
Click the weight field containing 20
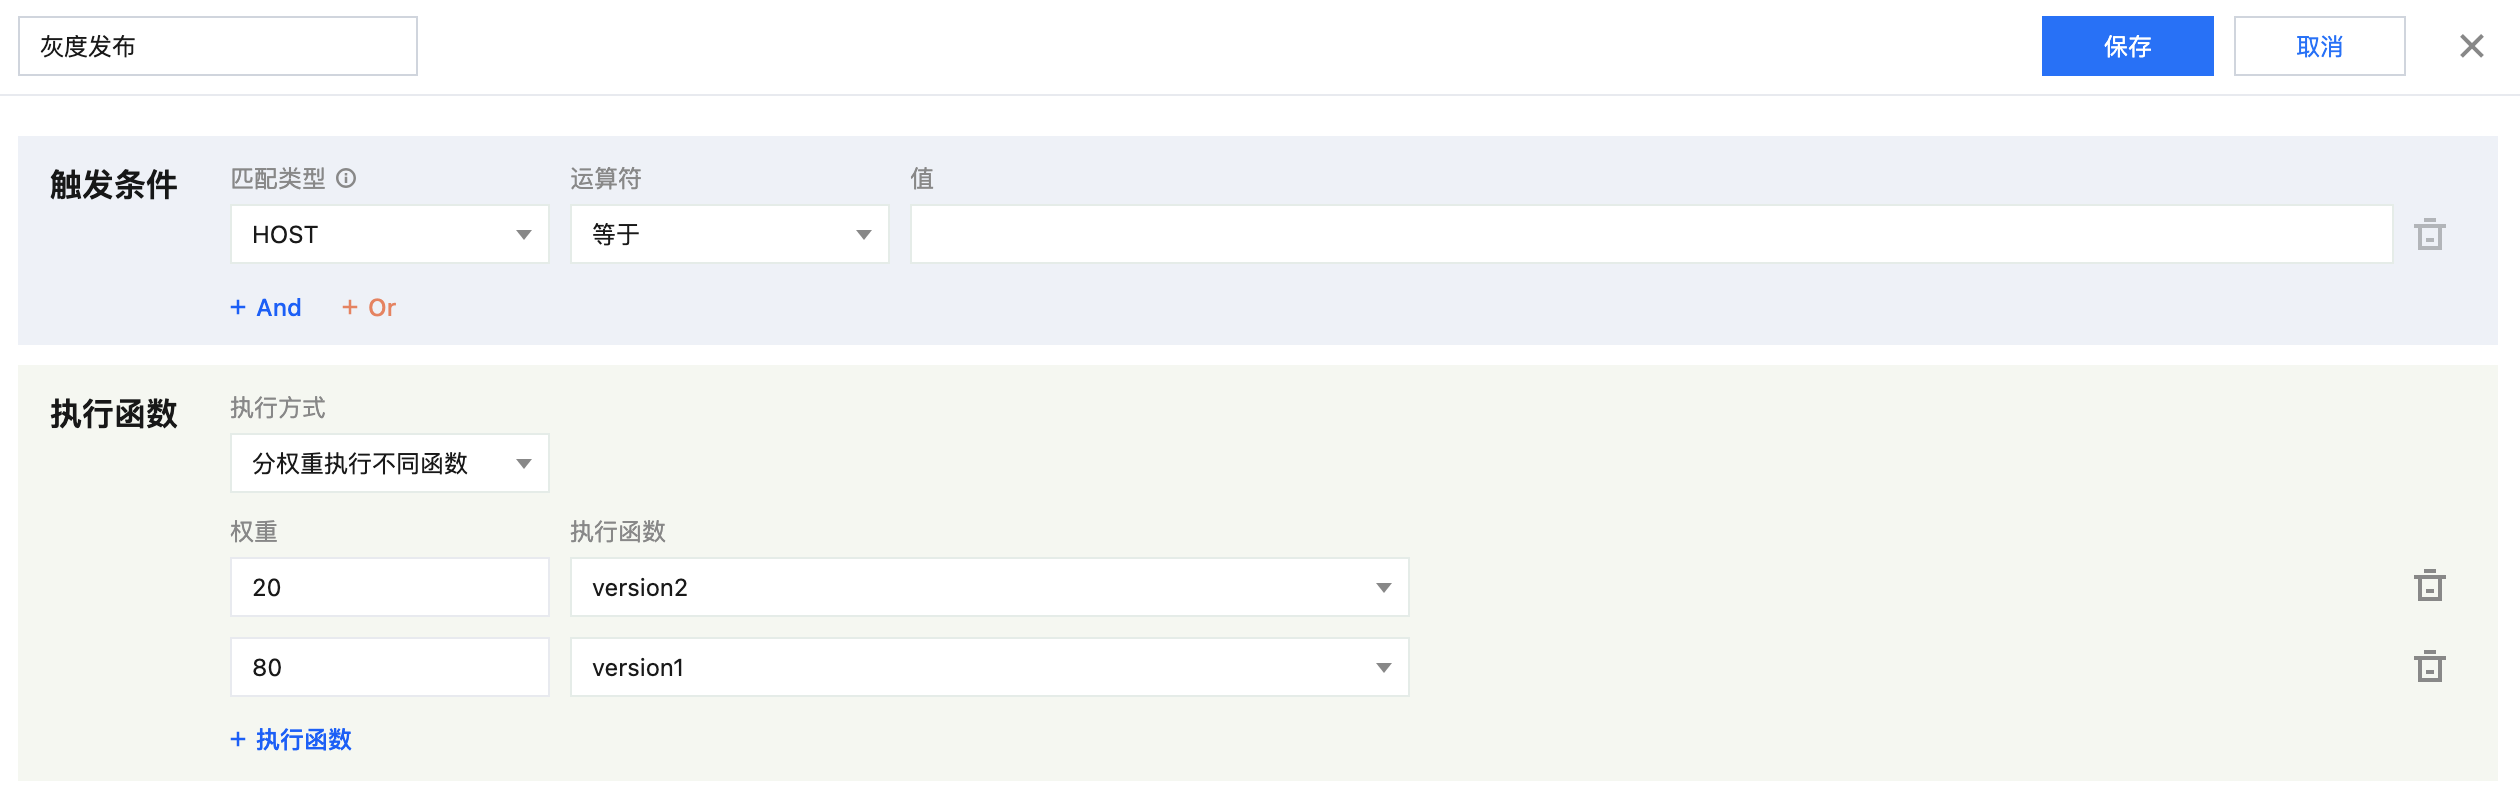click(x=389, y=587)
